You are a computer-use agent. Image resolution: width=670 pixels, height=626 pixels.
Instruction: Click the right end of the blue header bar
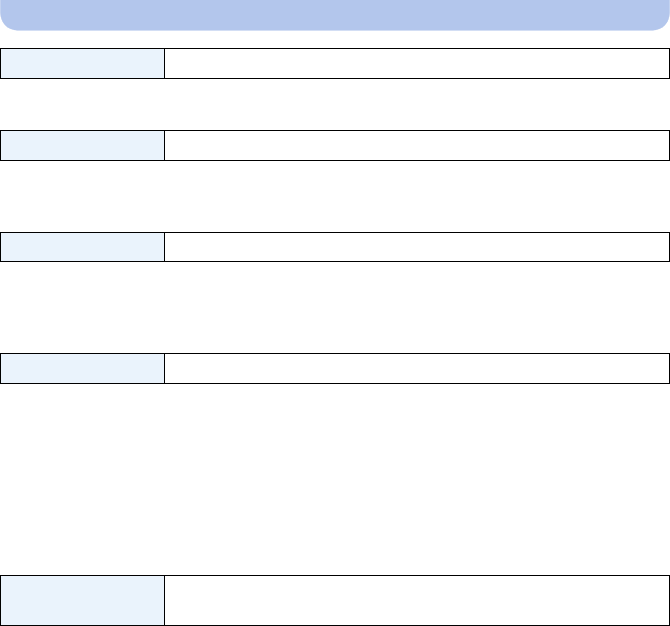[x=655, y=15]
